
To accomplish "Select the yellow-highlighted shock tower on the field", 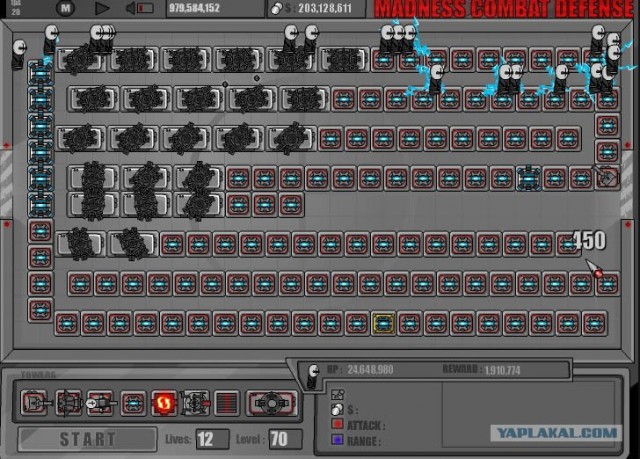I will pos(383,323).
